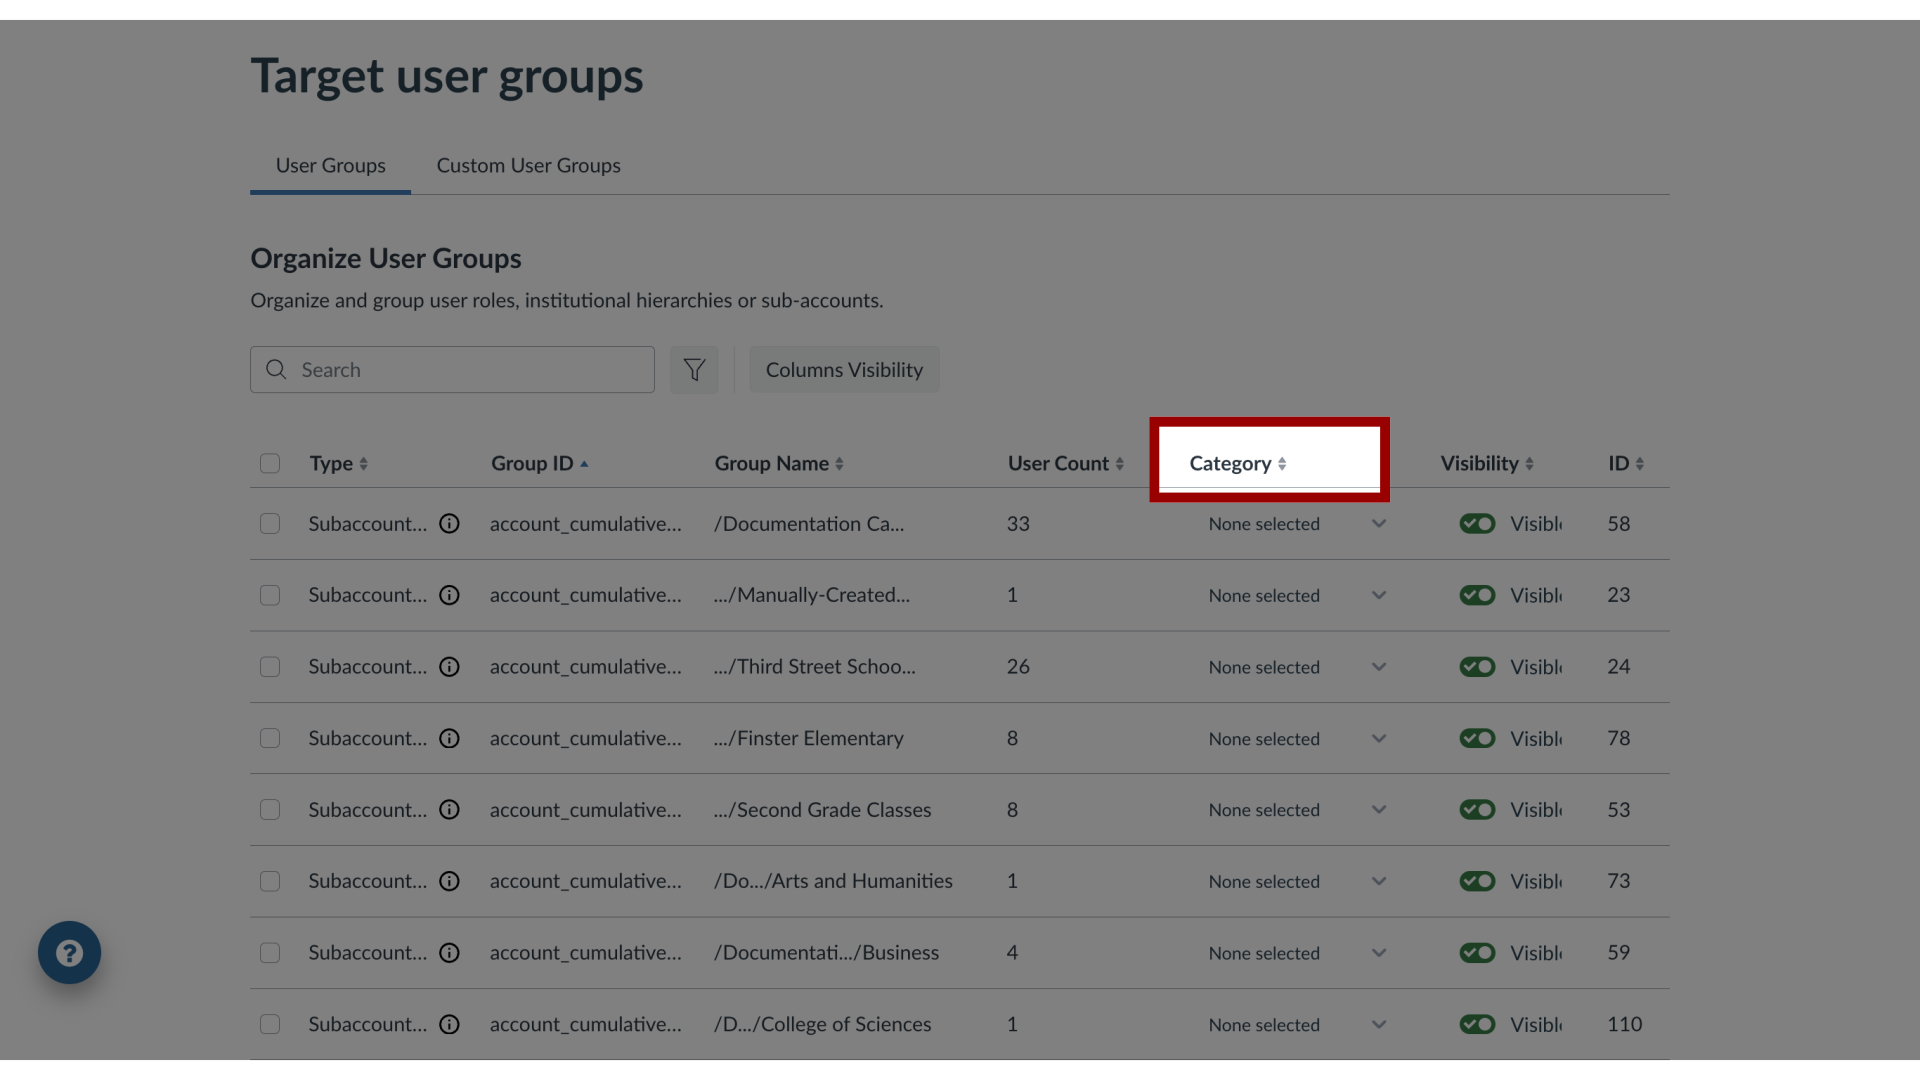Click group name .../Second Grade Classes
This screenshot has width=1920, height=1080.
tap(823, 810)
